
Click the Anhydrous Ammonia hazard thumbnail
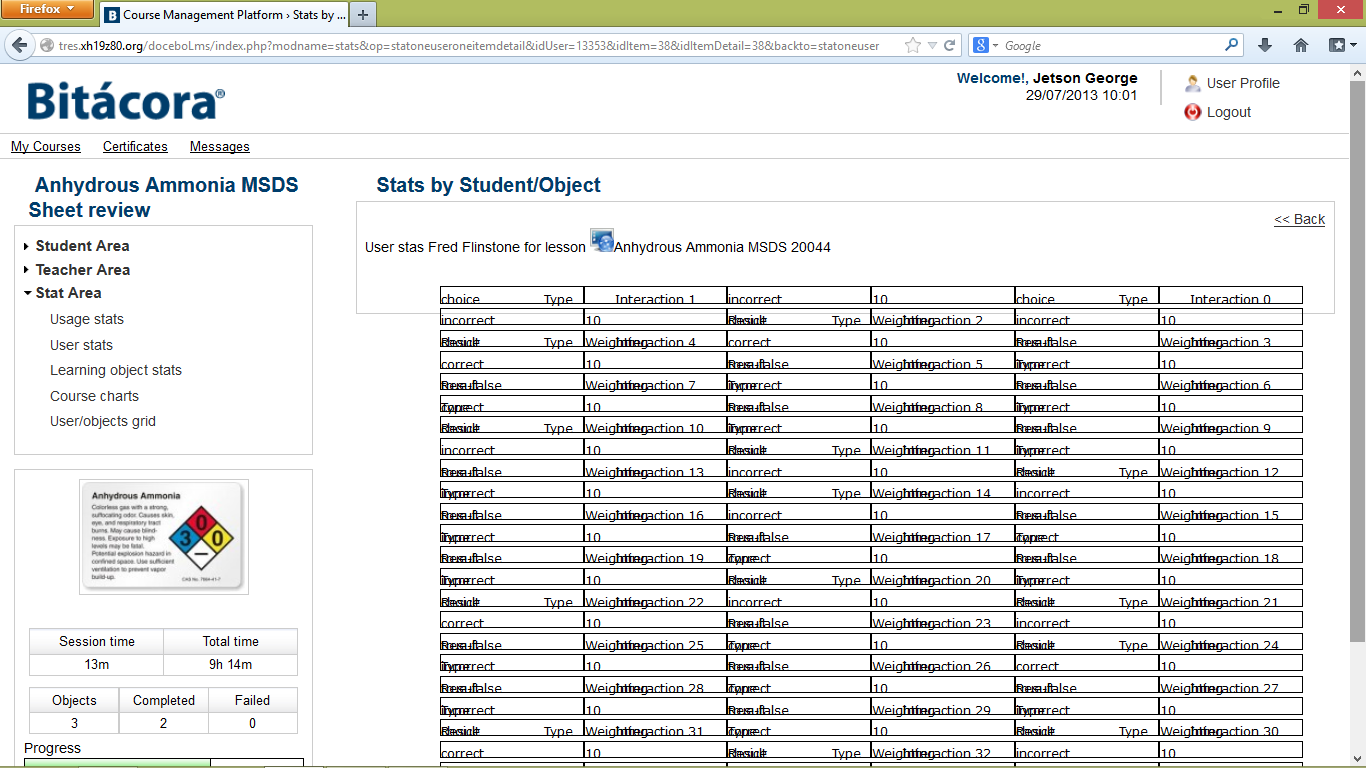pyautogui.click(x=164, y=537)
